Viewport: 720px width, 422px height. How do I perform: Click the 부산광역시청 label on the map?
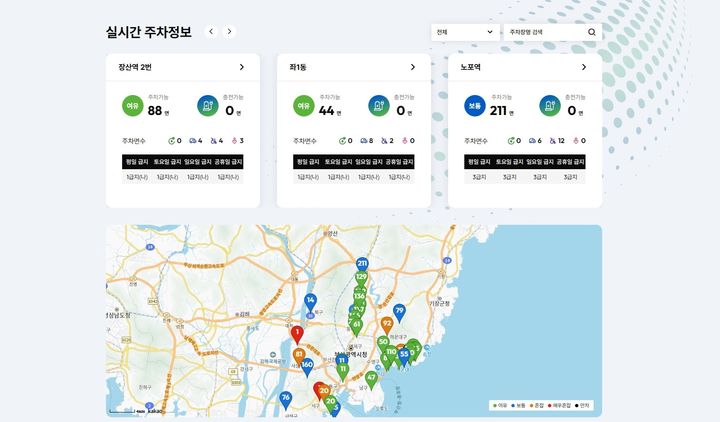[x=352, y=354]
